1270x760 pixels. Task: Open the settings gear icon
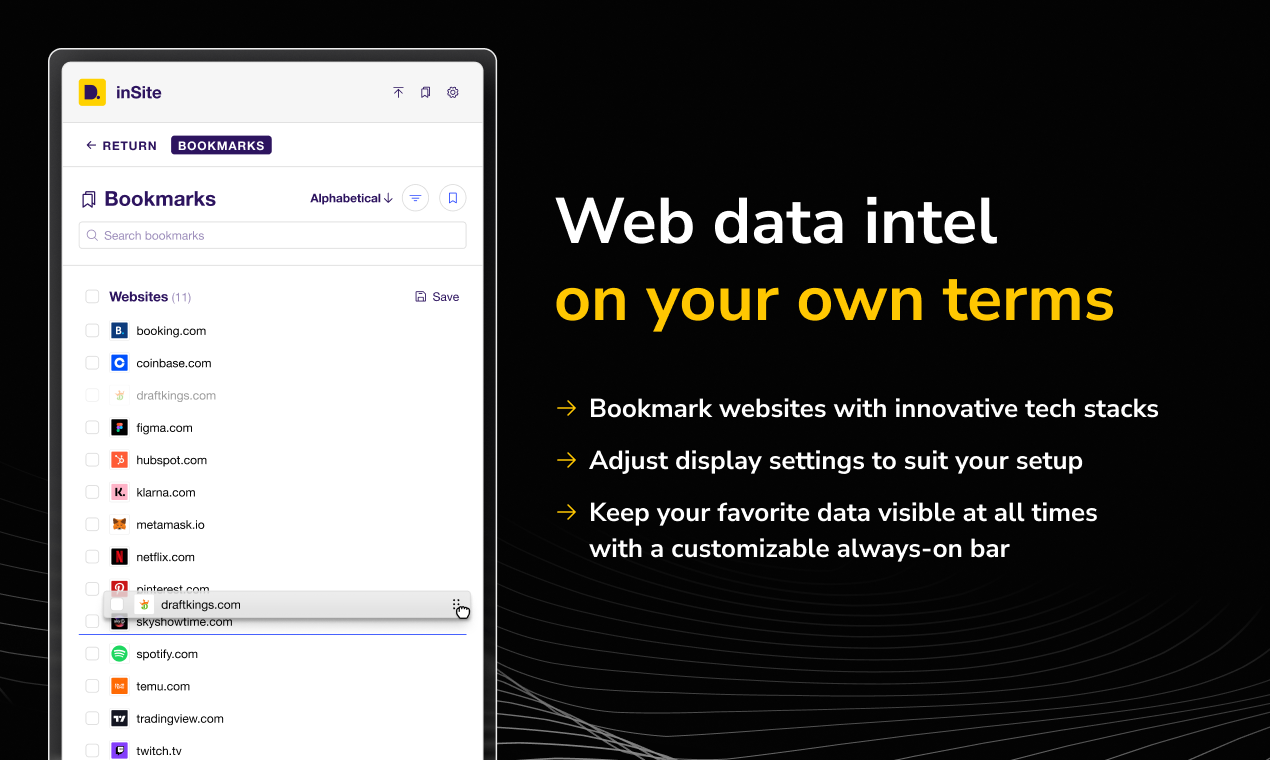[453, 92]
